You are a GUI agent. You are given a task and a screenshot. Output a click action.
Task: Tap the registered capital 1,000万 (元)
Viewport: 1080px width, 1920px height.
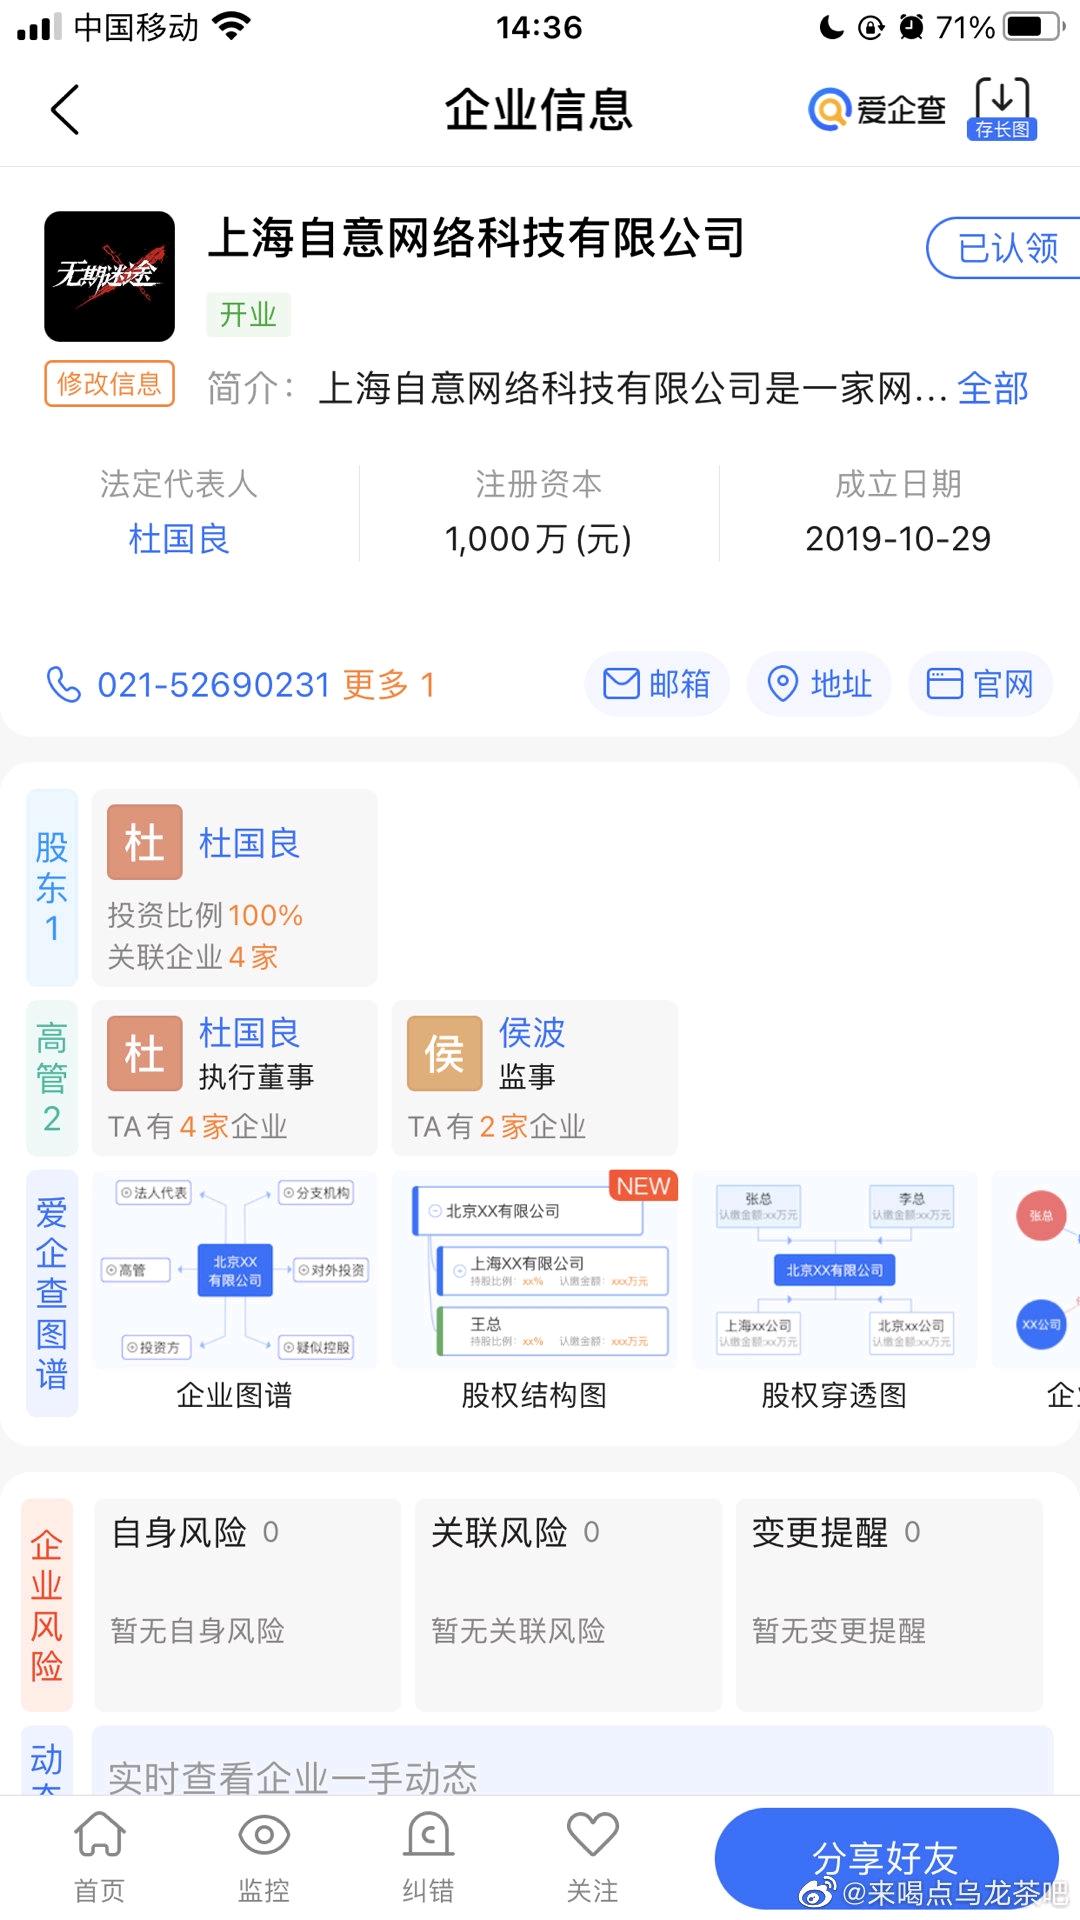pyautogui.click(x=538, y=539)
